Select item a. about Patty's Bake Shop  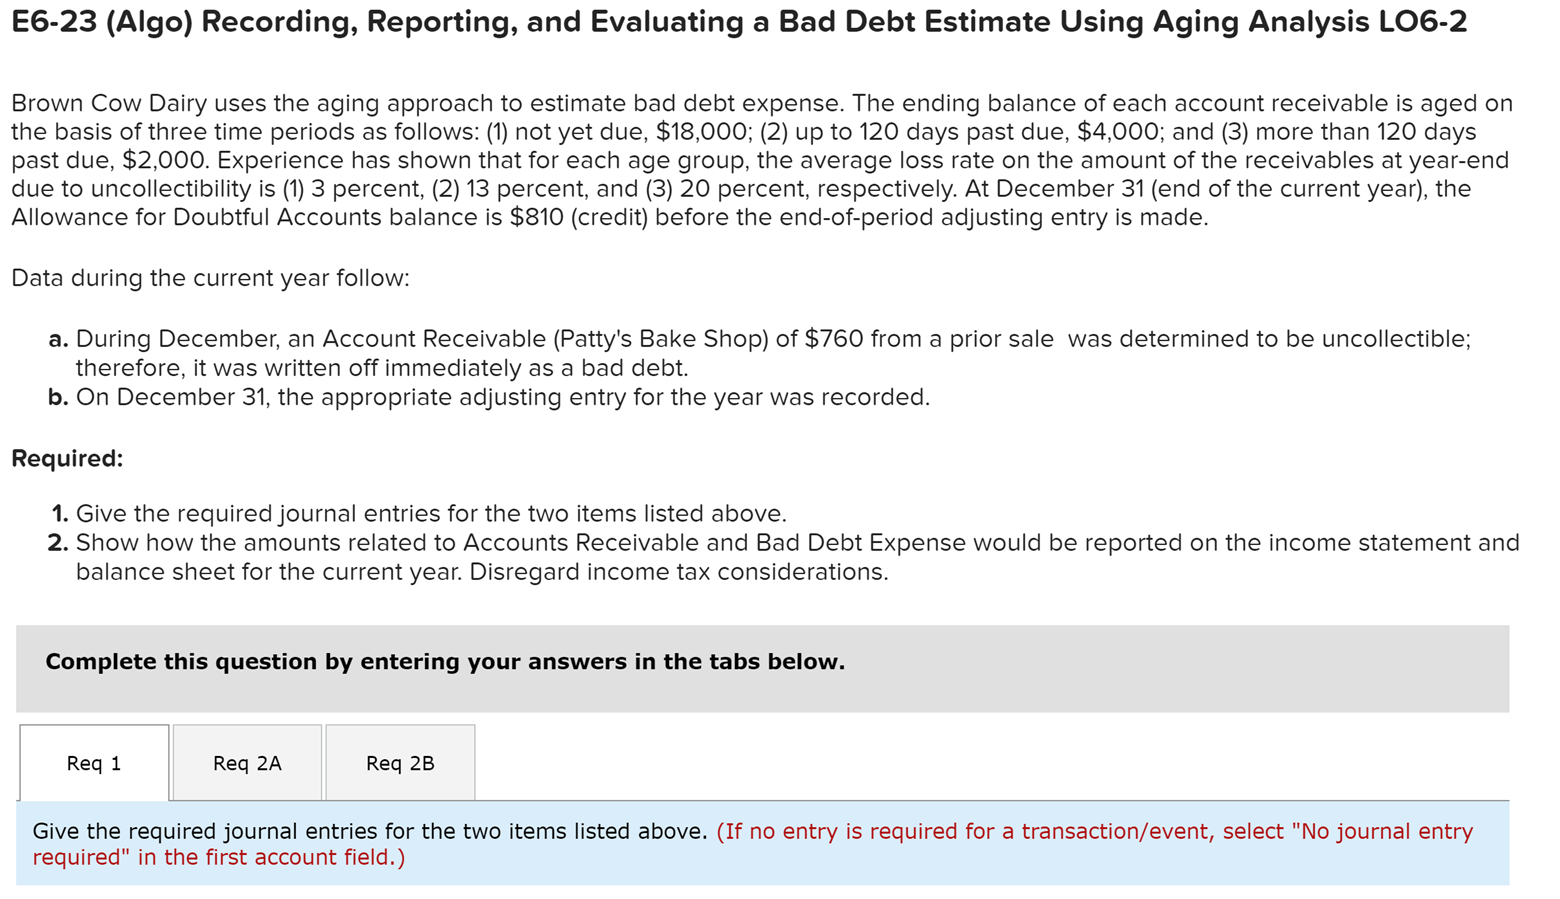click(700, 338)
